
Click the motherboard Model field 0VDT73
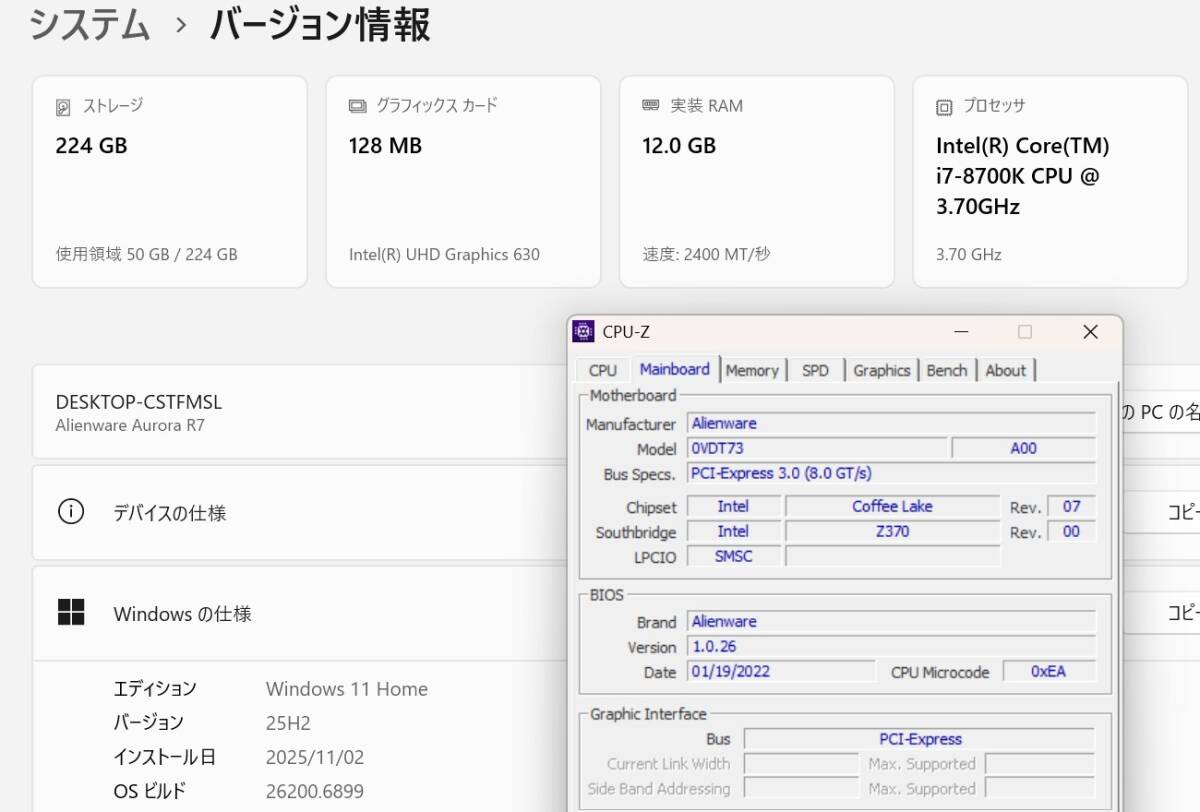tap(816, 448)
